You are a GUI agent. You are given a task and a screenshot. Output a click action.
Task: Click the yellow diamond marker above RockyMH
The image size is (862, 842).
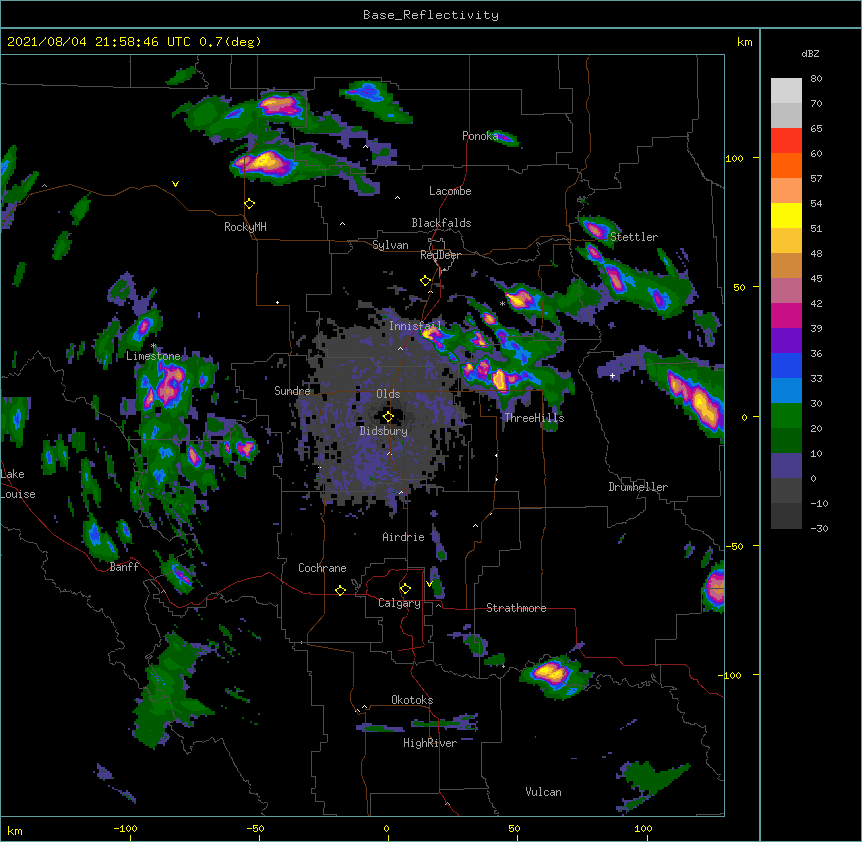click(250, 204)
